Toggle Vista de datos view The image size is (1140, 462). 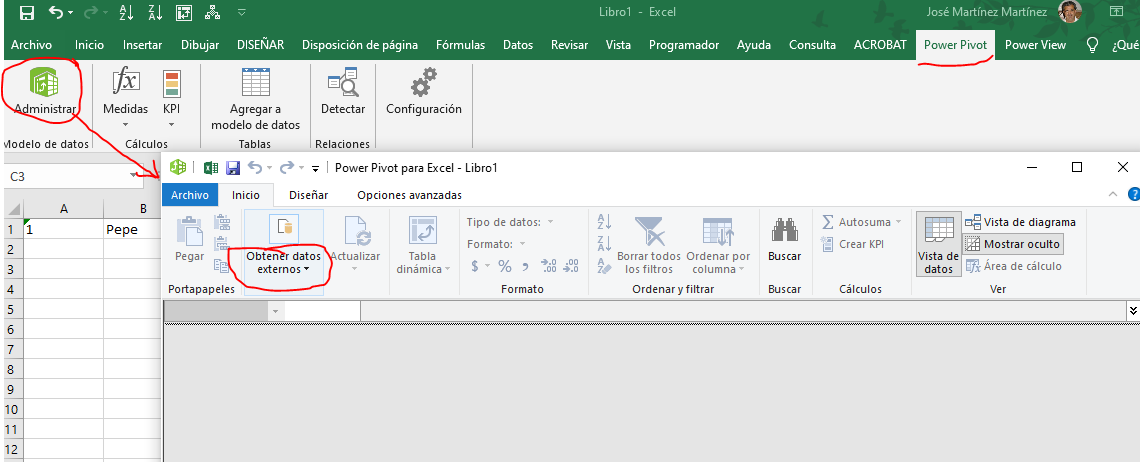point(939,245)
